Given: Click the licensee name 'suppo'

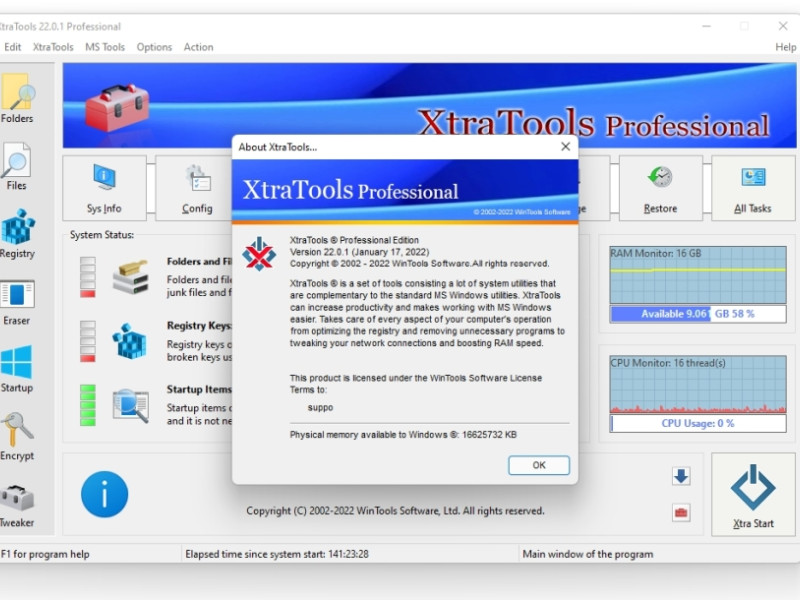Looking at the screenshot, I should coord(320,408).
